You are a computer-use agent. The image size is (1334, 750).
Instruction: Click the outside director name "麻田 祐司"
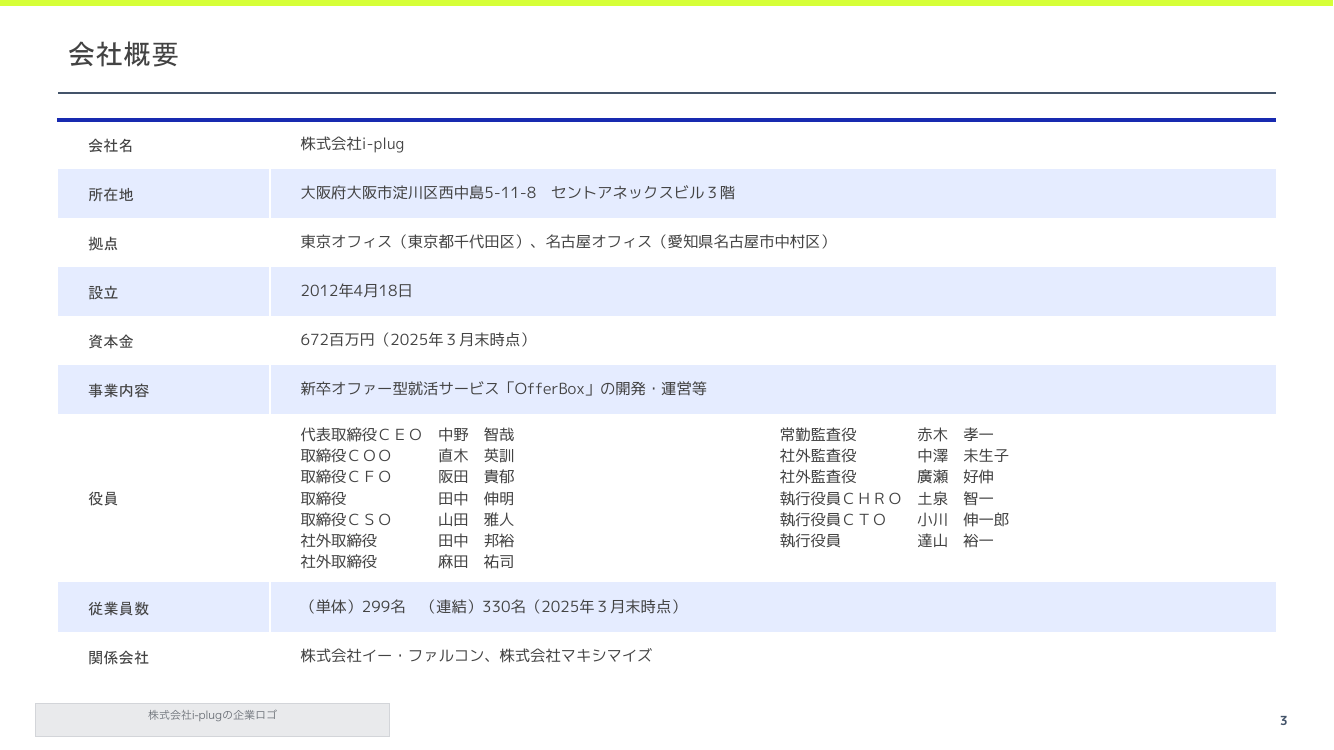476,562
